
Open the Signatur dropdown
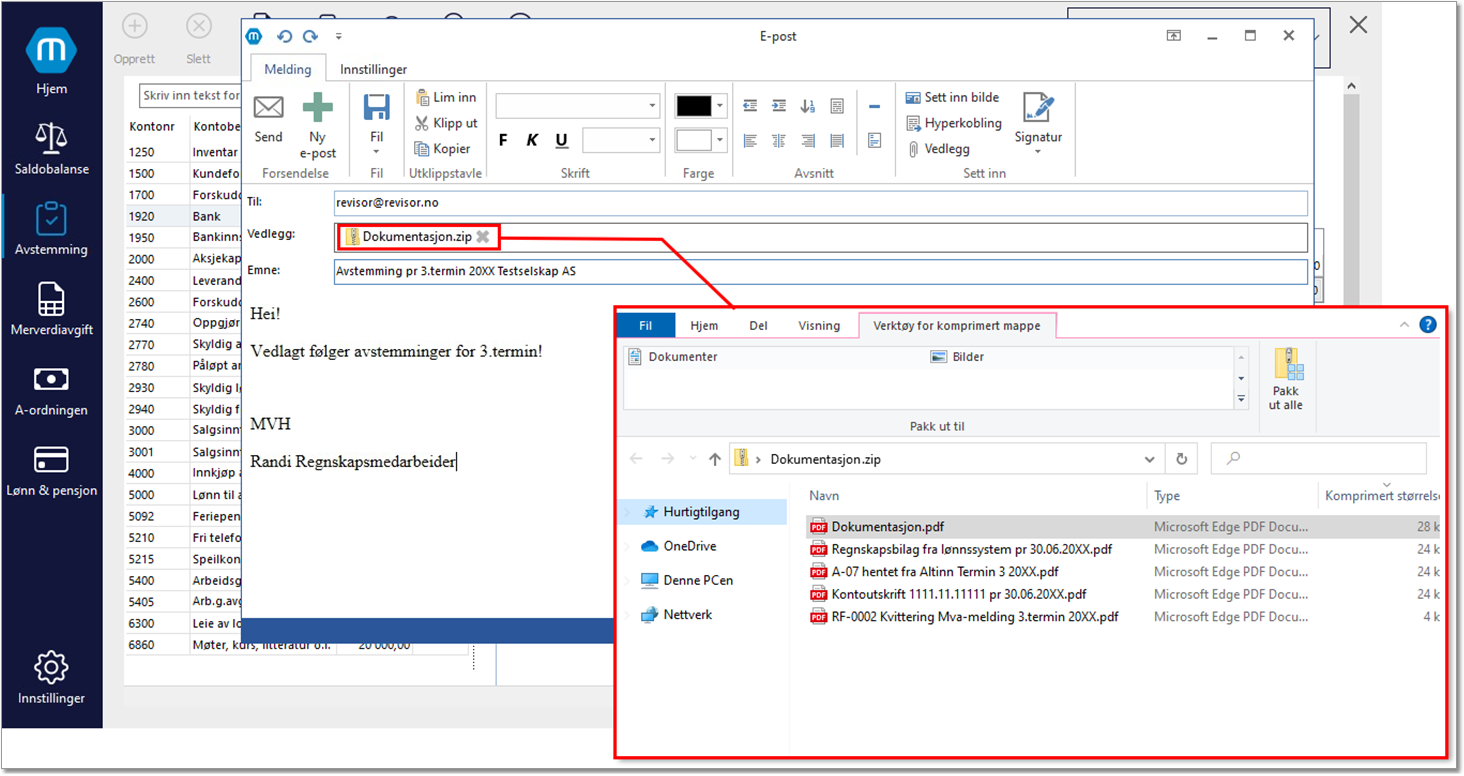(x=1038, y=123)
